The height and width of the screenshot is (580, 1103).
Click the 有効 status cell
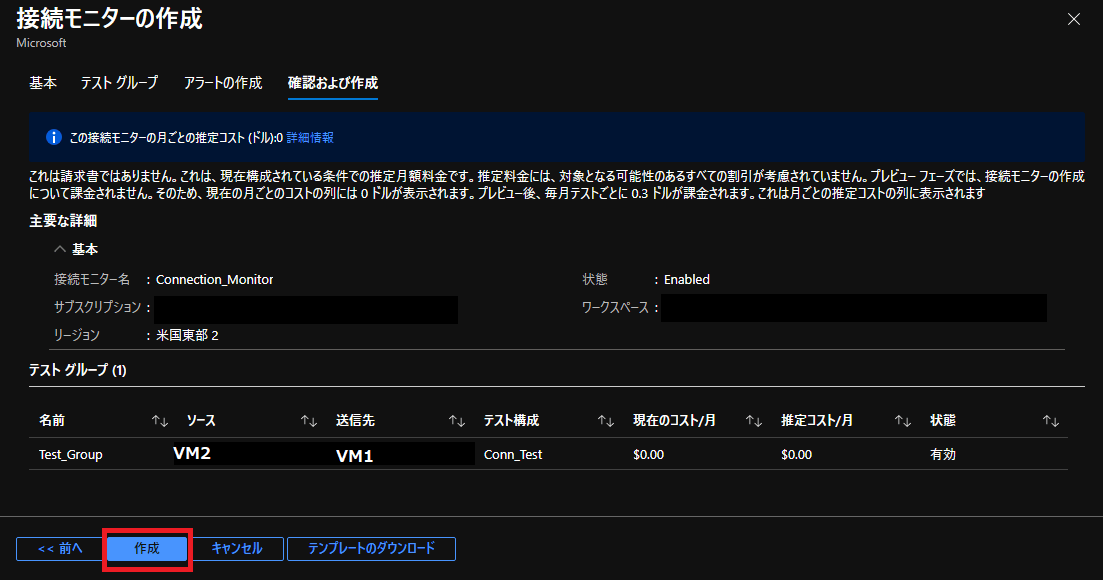943,455
